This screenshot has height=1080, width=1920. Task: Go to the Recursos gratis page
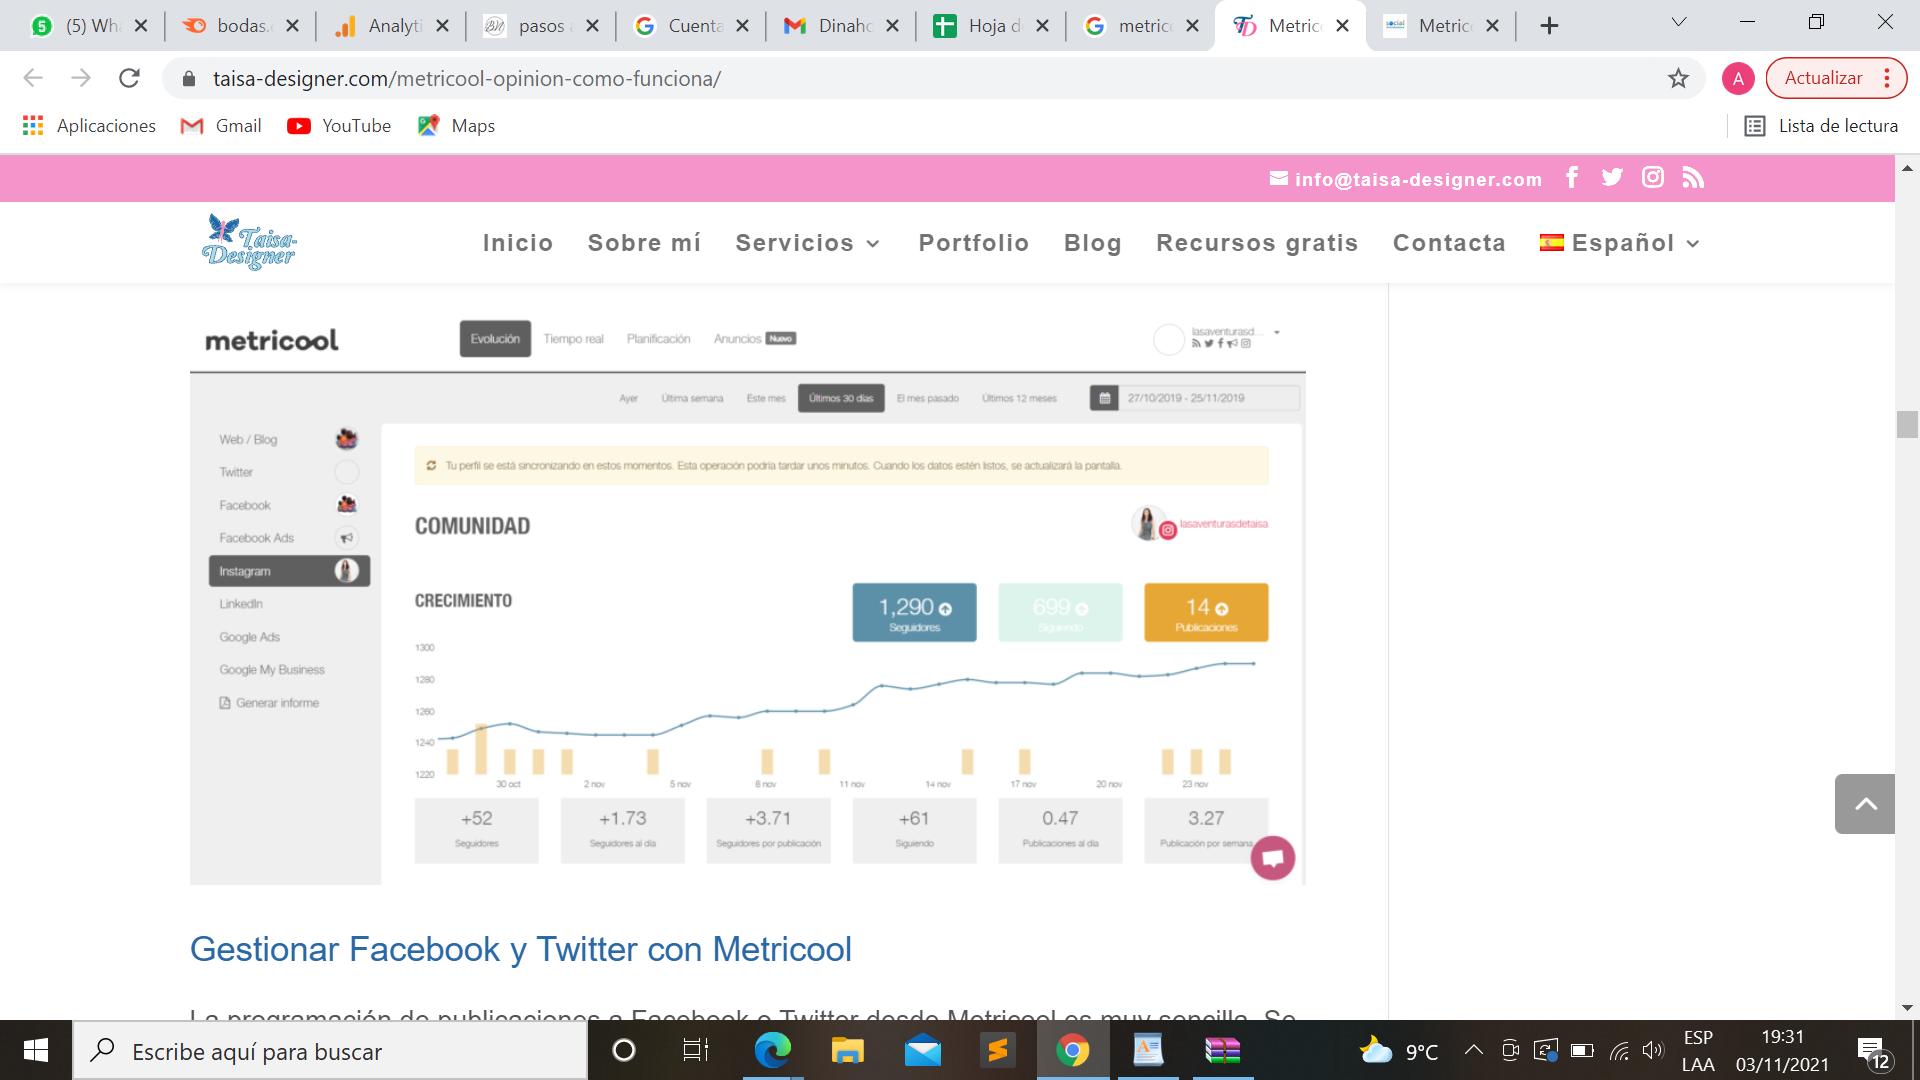coord(1257,243)
